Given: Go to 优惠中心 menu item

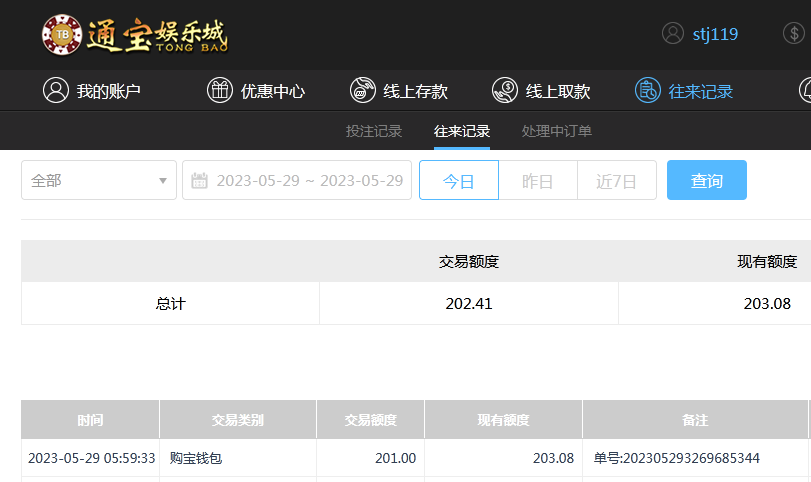Looking at the screenshot, I should [273, 91].
